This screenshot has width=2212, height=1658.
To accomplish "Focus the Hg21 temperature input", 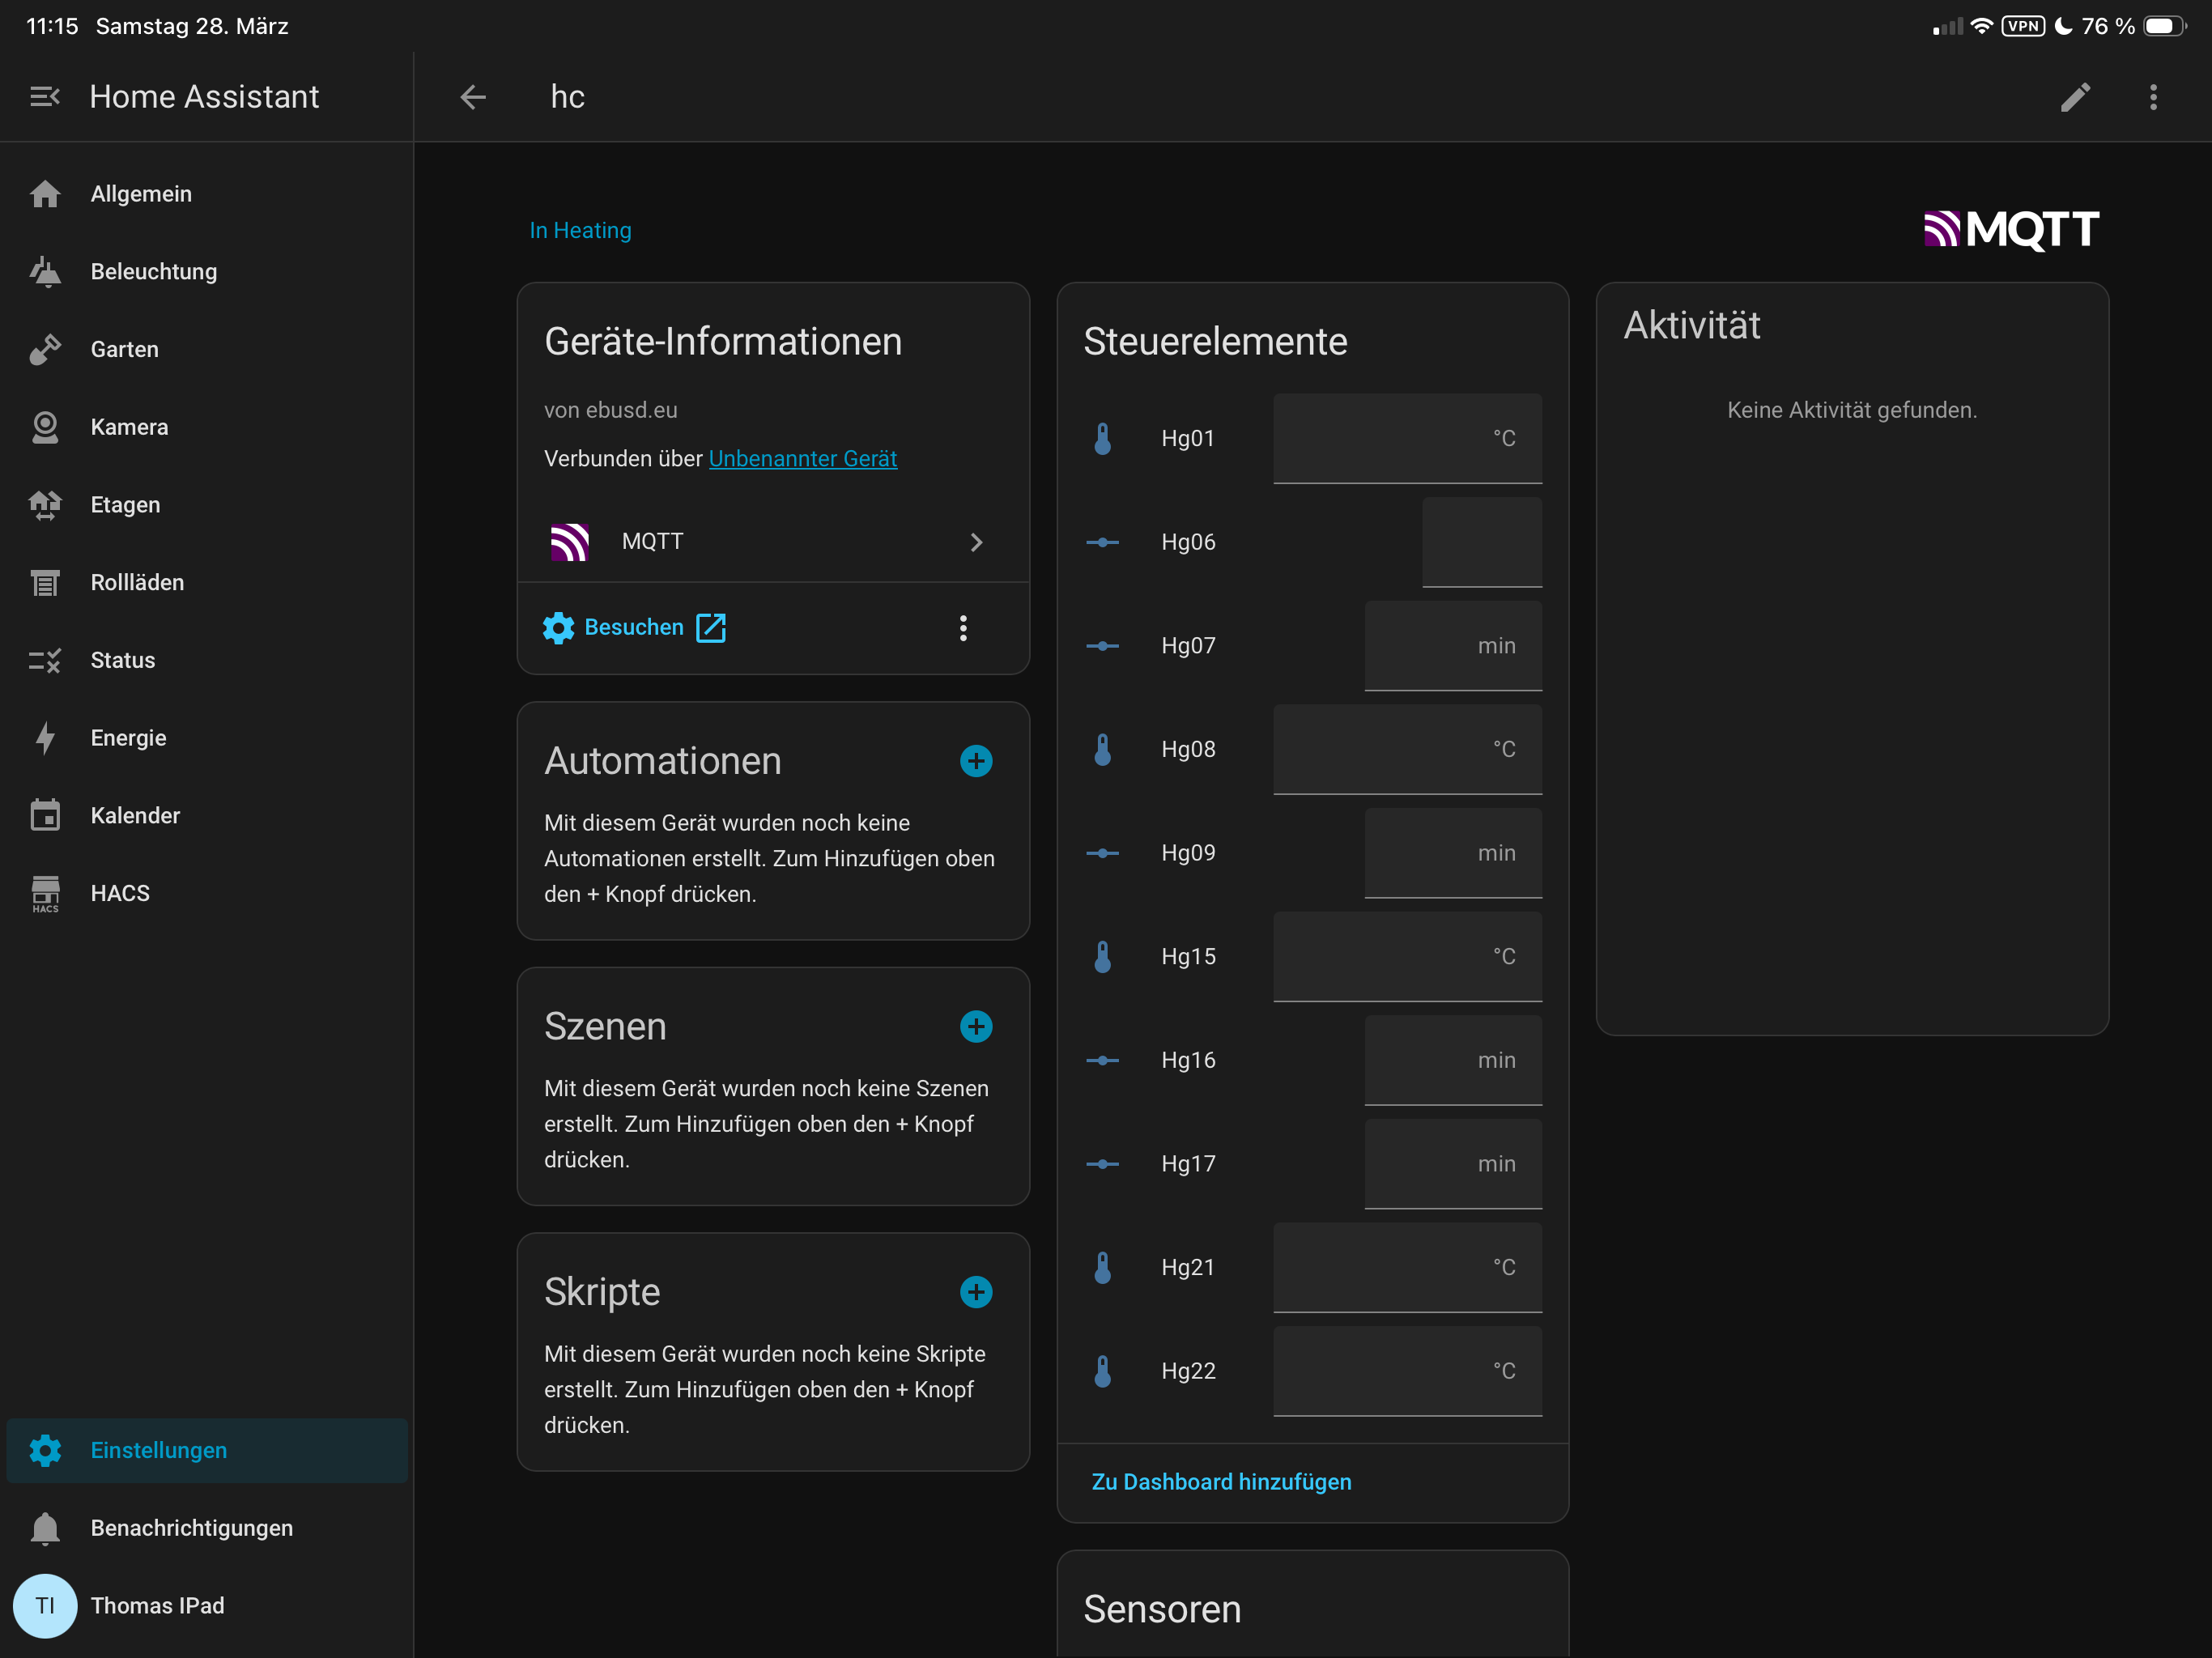I will pos(1407,1267).
